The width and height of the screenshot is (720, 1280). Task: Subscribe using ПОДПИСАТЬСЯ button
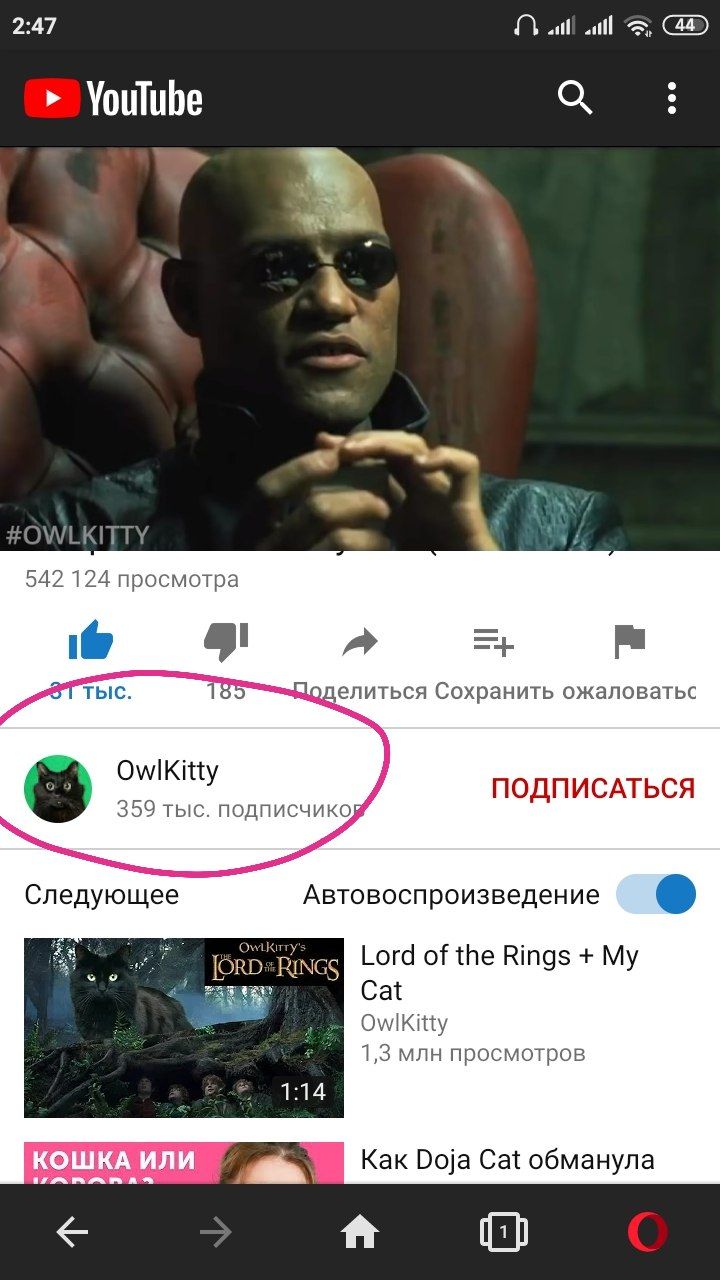pyautogui.click(x=593, y=788)
